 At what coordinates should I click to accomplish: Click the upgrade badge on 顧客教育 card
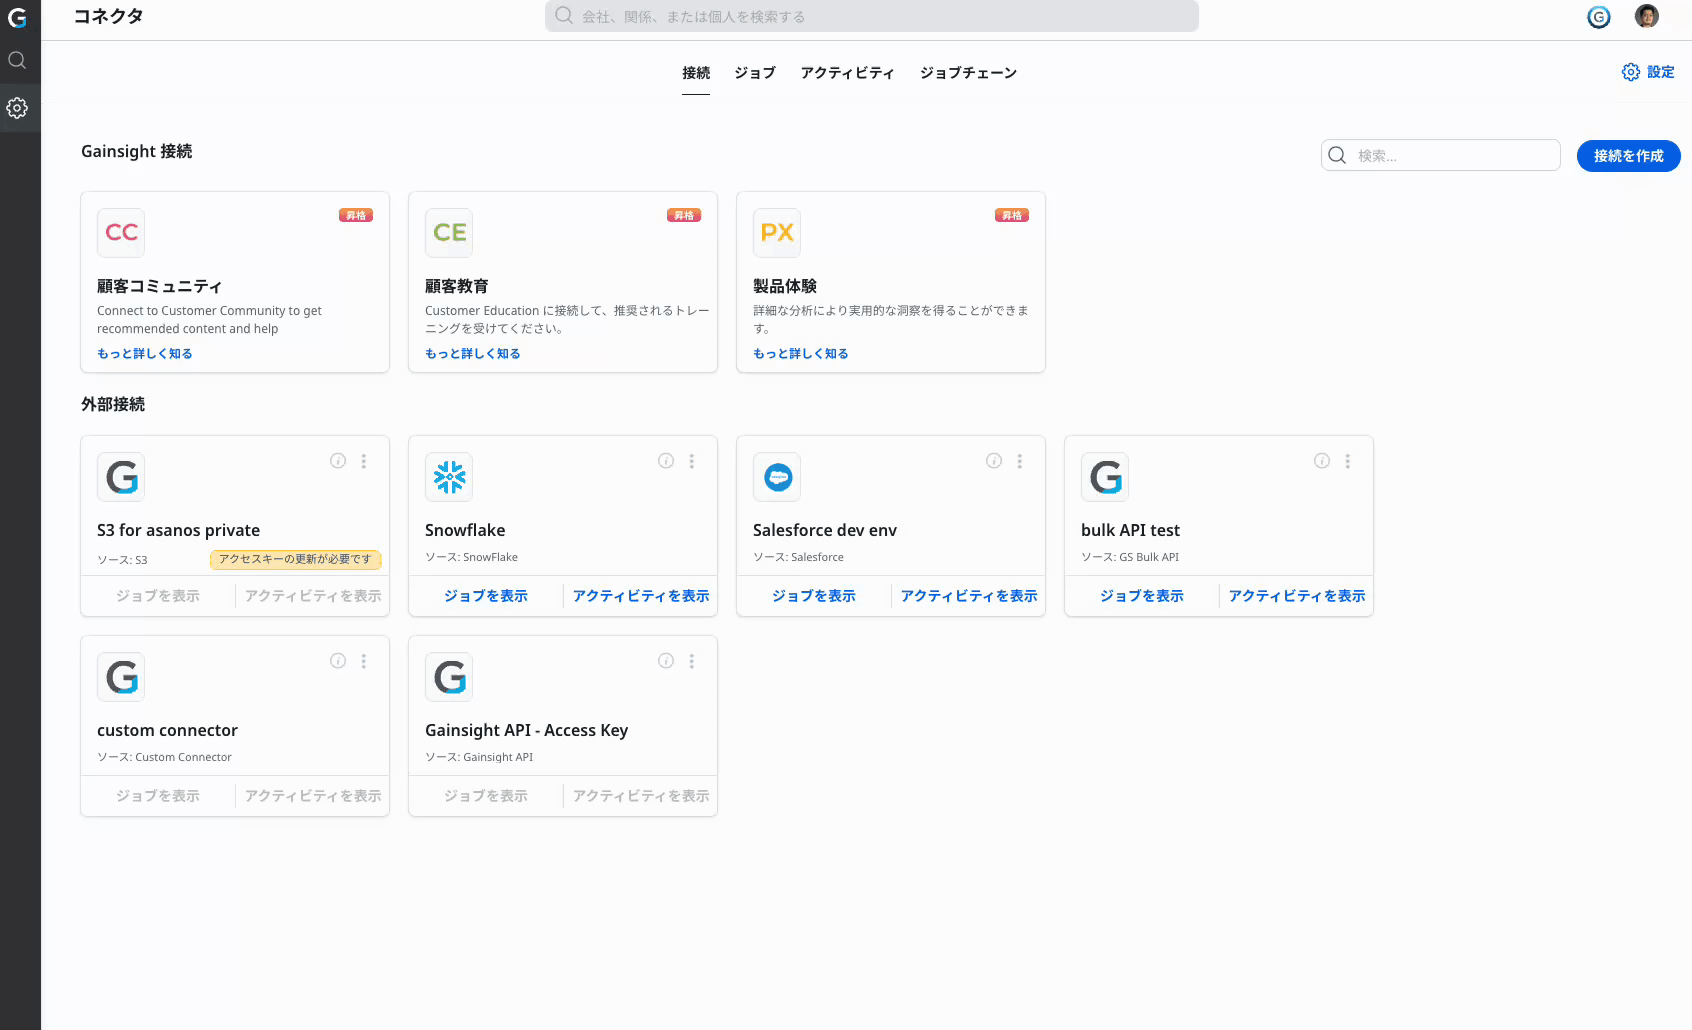pyautogui.click(x=684, y=215)
